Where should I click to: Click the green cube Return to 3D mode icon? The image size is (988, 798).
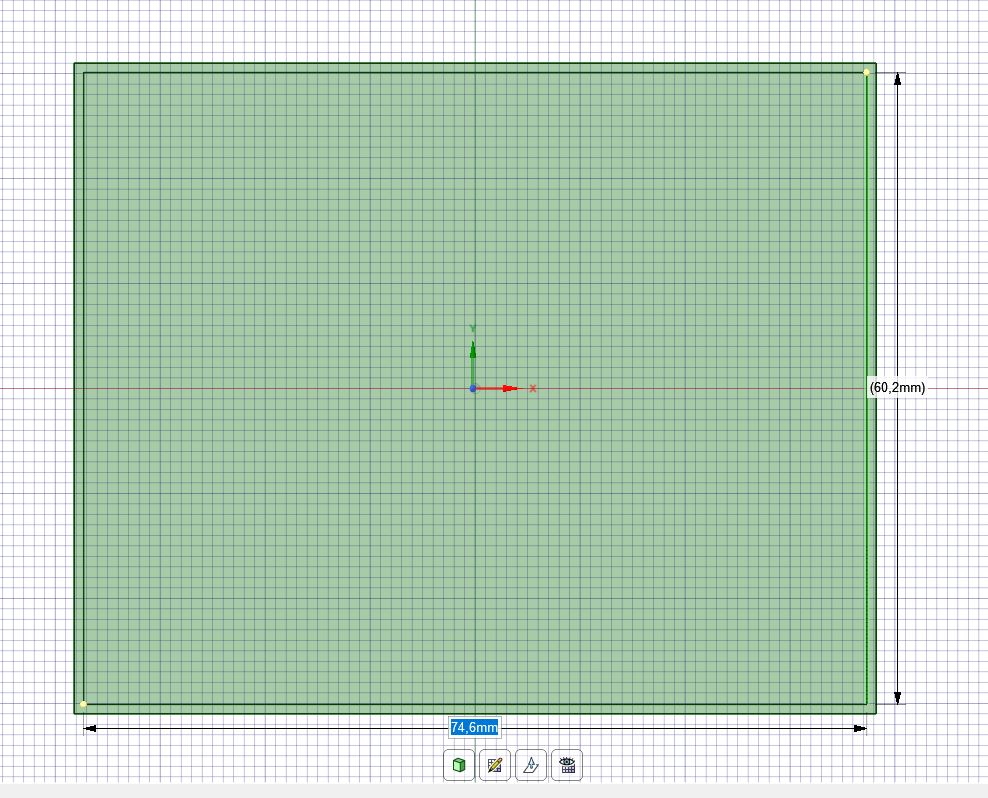pyautogui.click(x=459, y=765)
